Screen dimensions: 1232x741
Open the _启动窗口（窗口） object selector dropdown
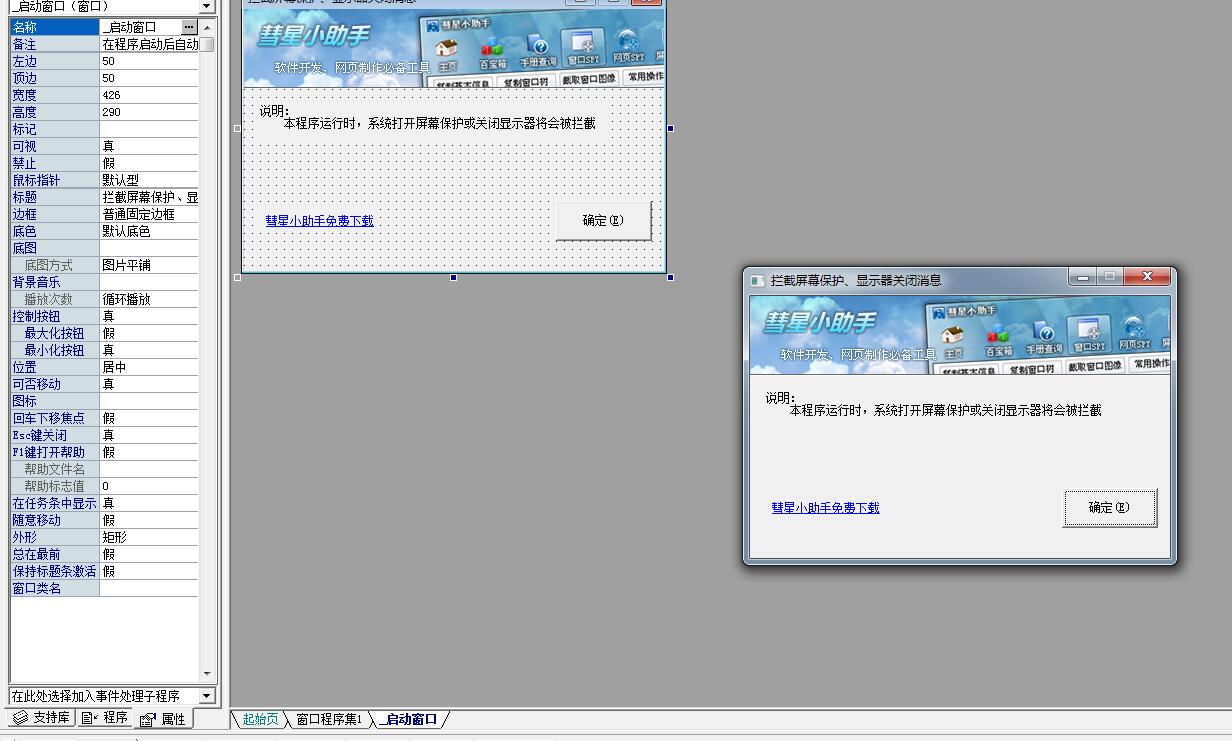pyautogui.click(x=207, y=6)
